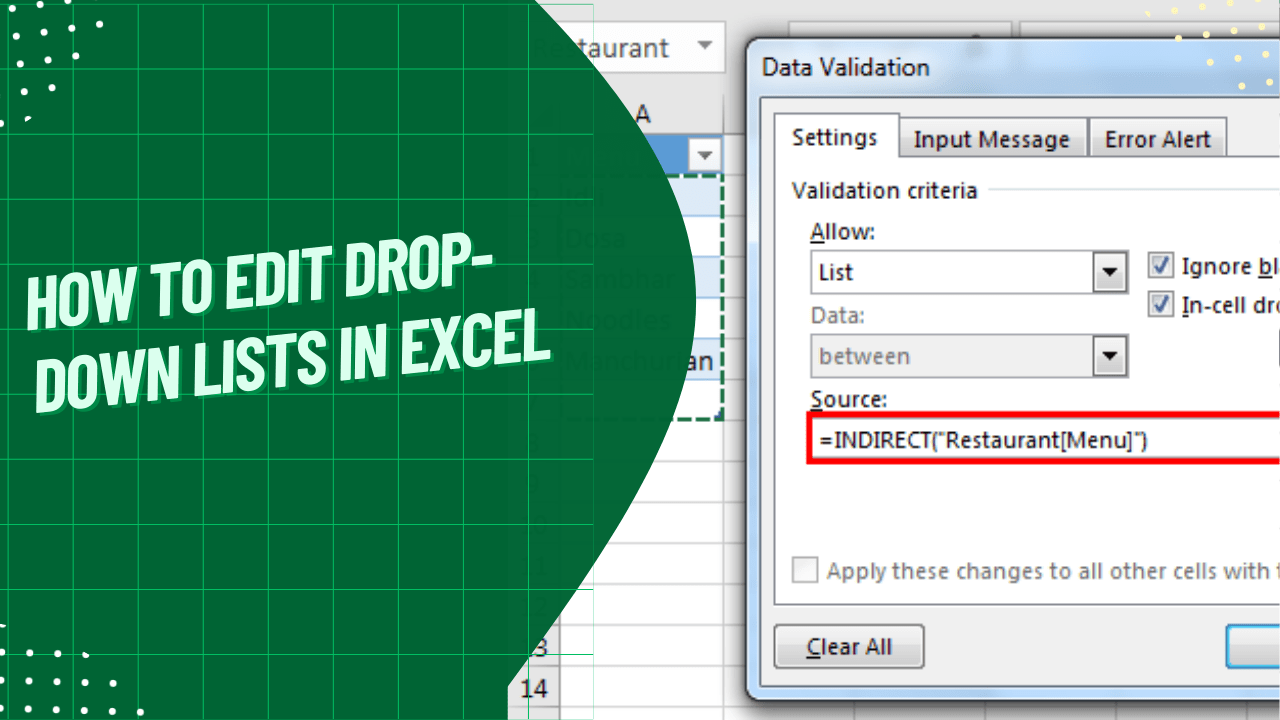Open the Allow dropdown showing List

pyautogui.click(x=1110, y=272)
